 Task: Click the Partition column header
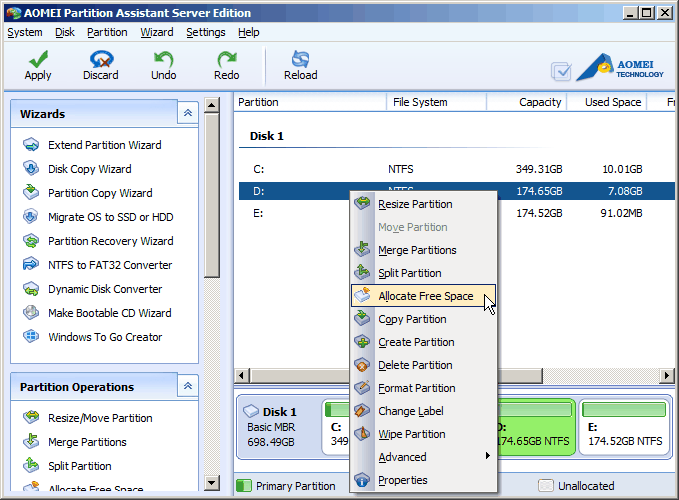pos(310,102)
